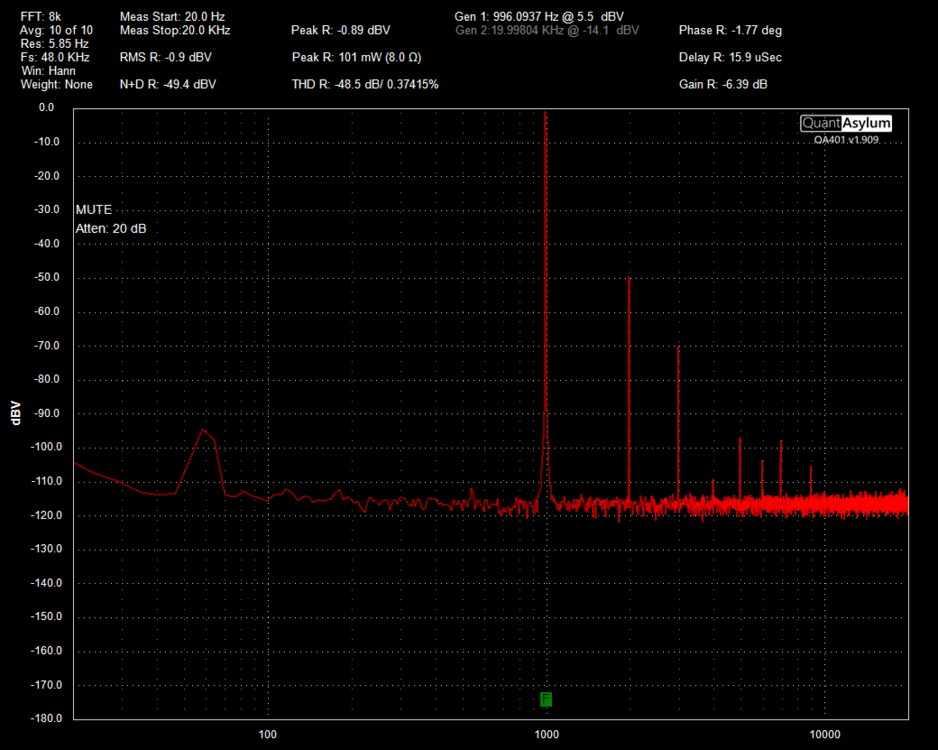Click the THD R measurement readout

click(x=365, y=85)
